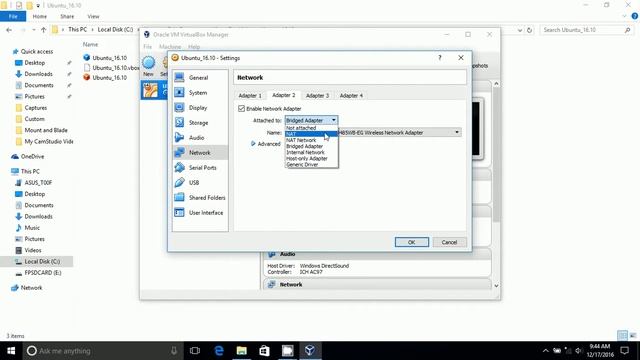Open Display settings category icon

tap(179, 108)
